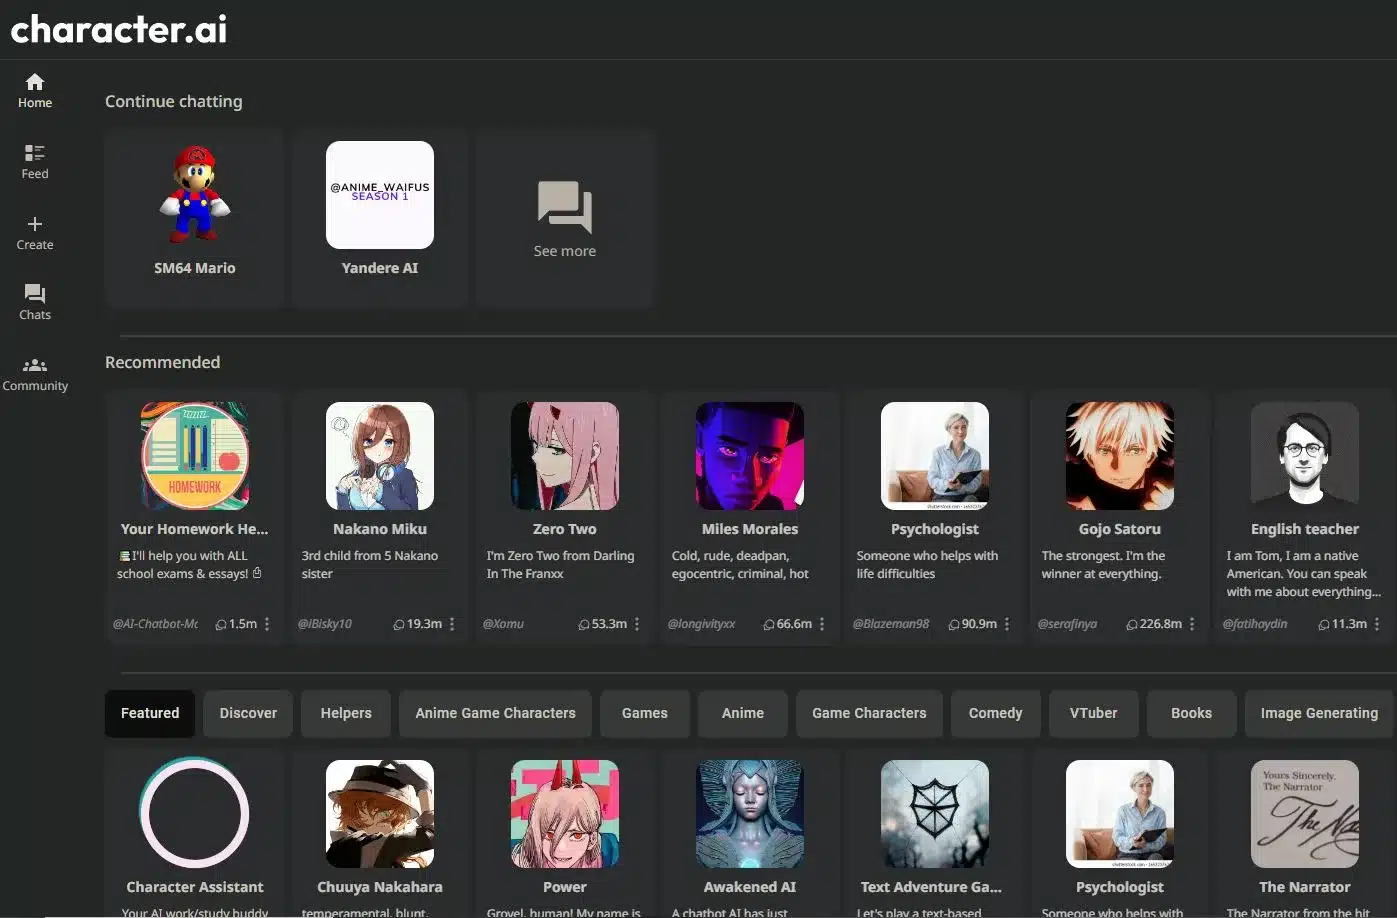
Task: Click the 90.9m chat count
Action: coord(973,624)
